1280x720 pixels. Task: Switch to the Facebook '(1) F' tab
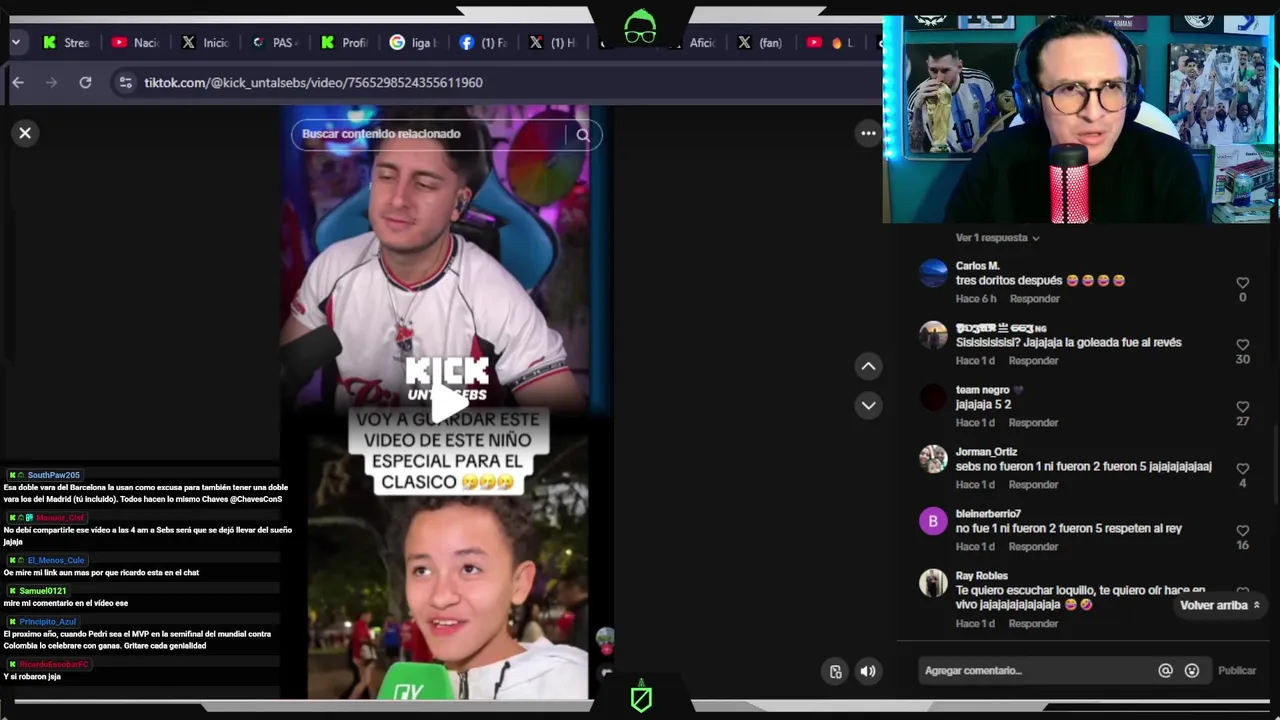click(483, 42)
